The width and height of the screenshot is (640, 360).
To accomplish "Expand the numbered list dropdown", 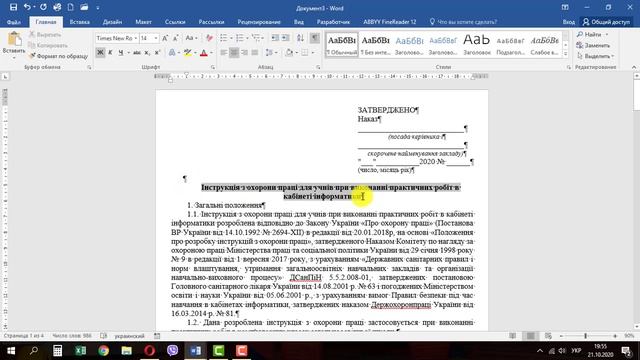I will click(247, 38).
